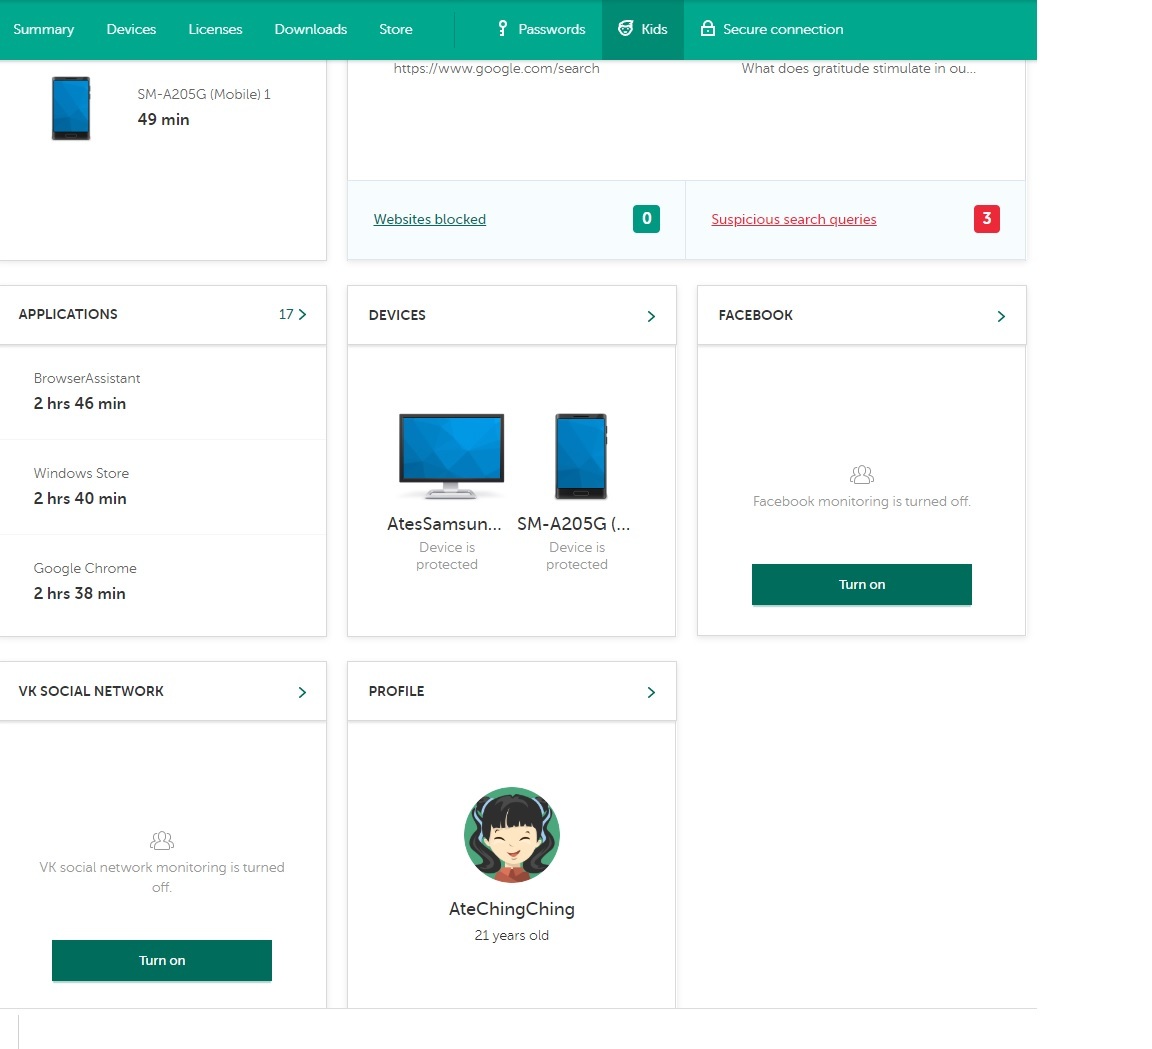Click the SM-A205G (... device name in Devices

pyautogui.click(x=574, y=524)
